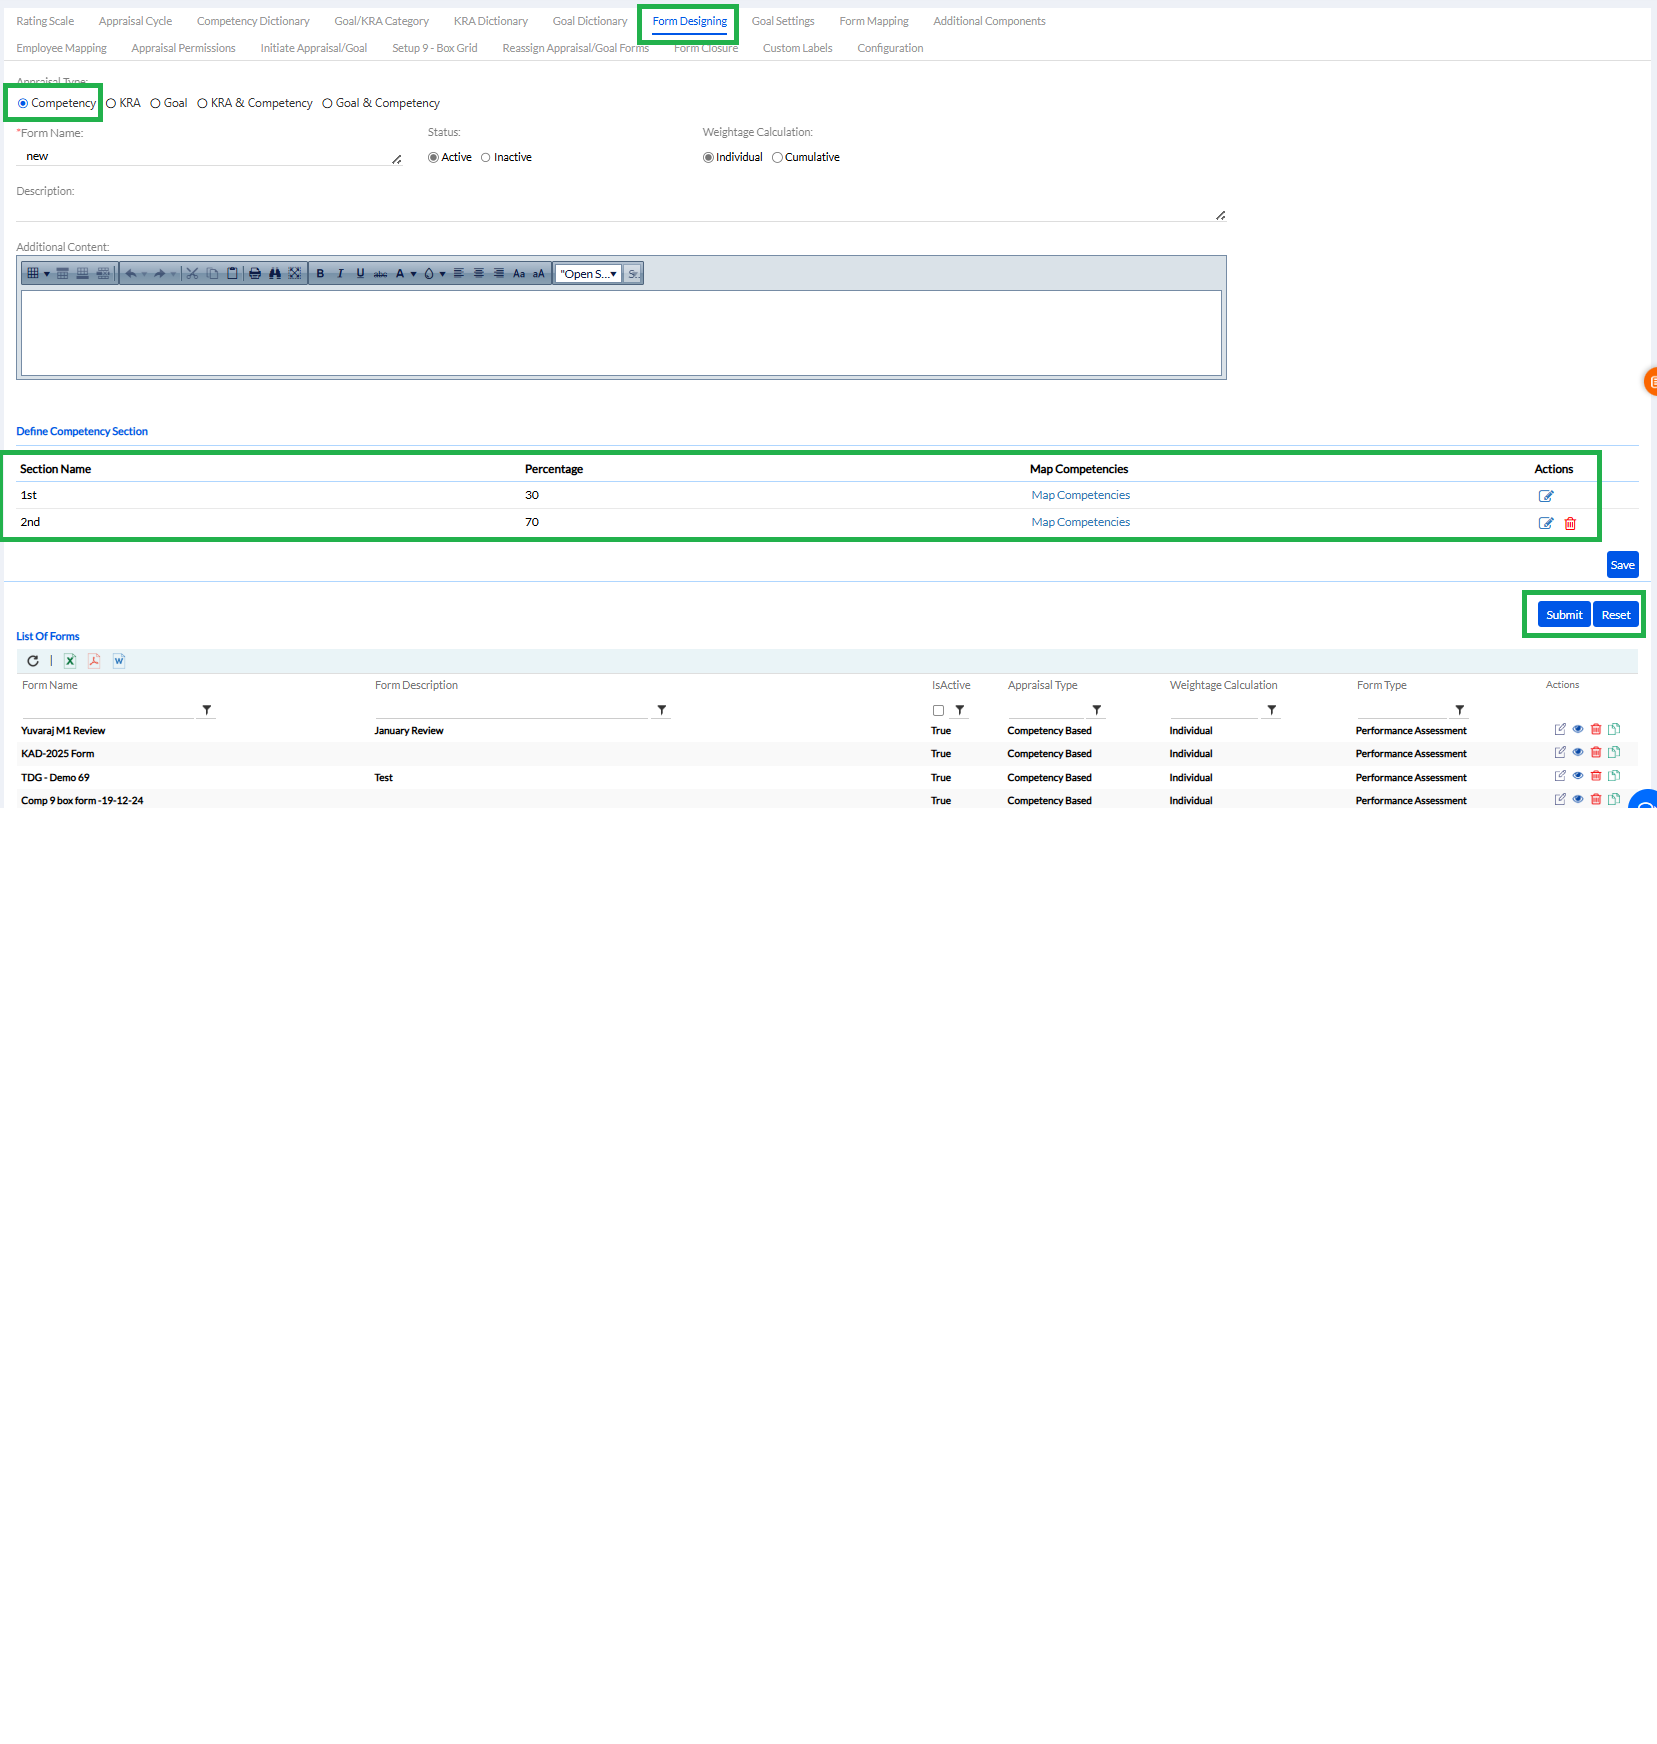Image resolution: width=1657 pixels, height=1744 pixels.
Task: Set status to Inactive
Action: [x=486, y=158]
